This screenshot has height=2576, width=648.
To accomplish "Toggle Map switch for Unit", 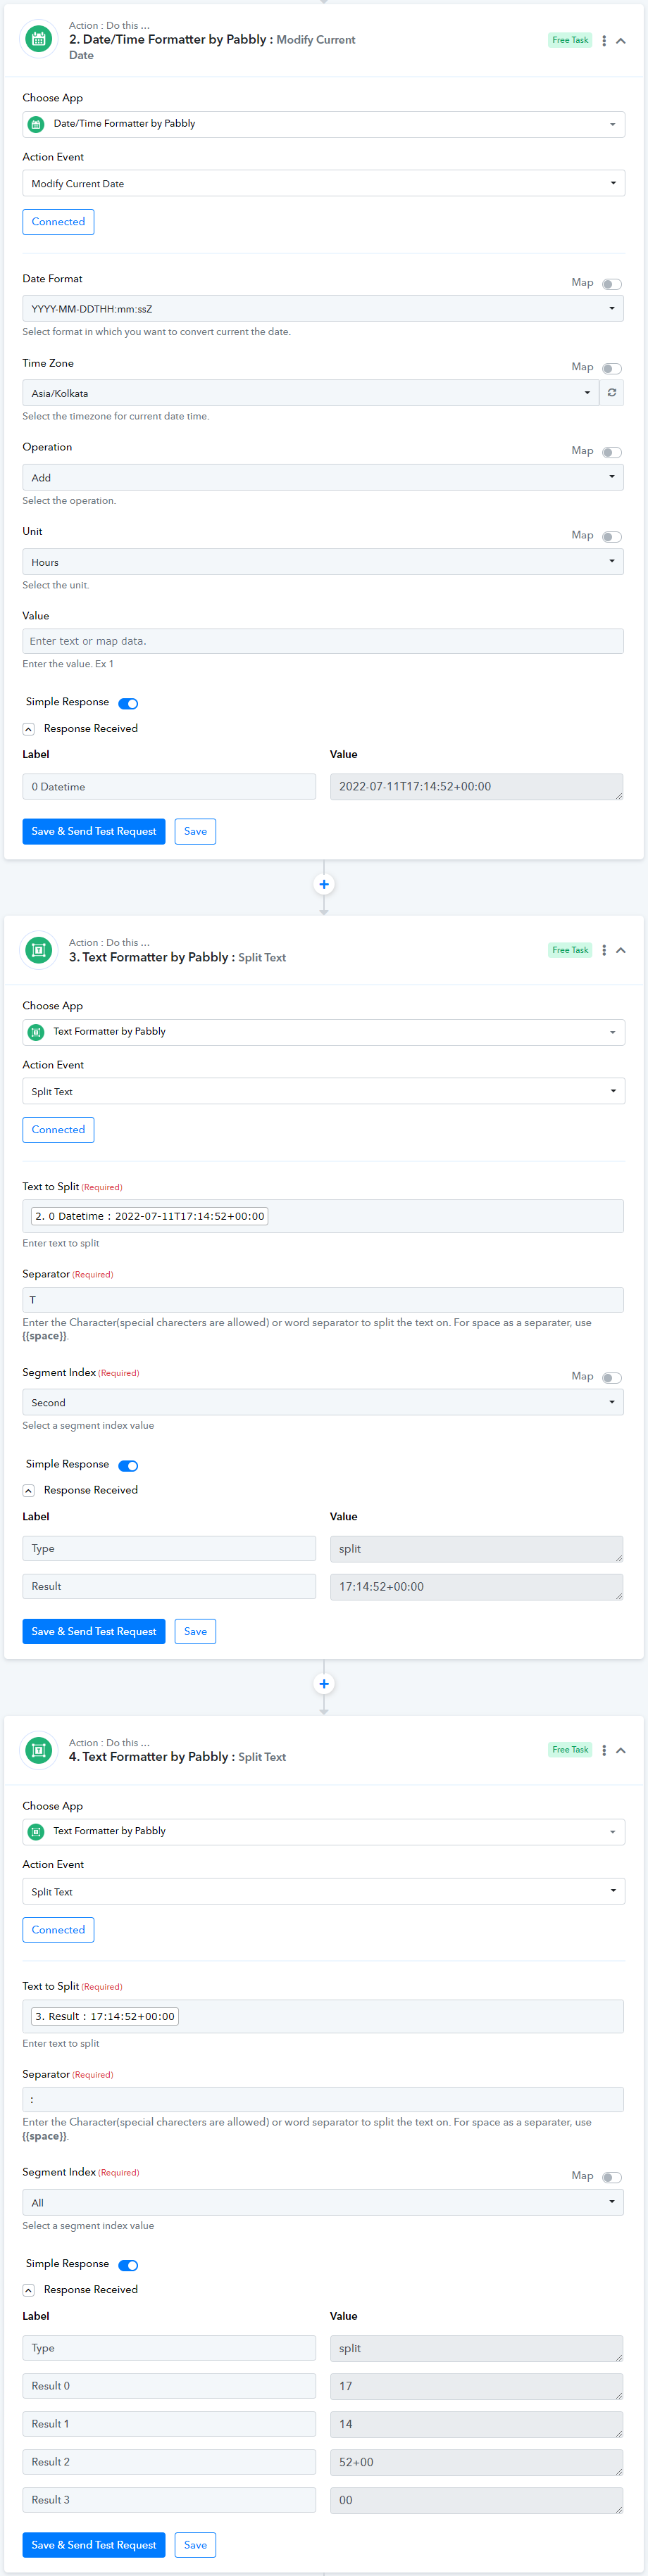I will [x=612, y=537].
